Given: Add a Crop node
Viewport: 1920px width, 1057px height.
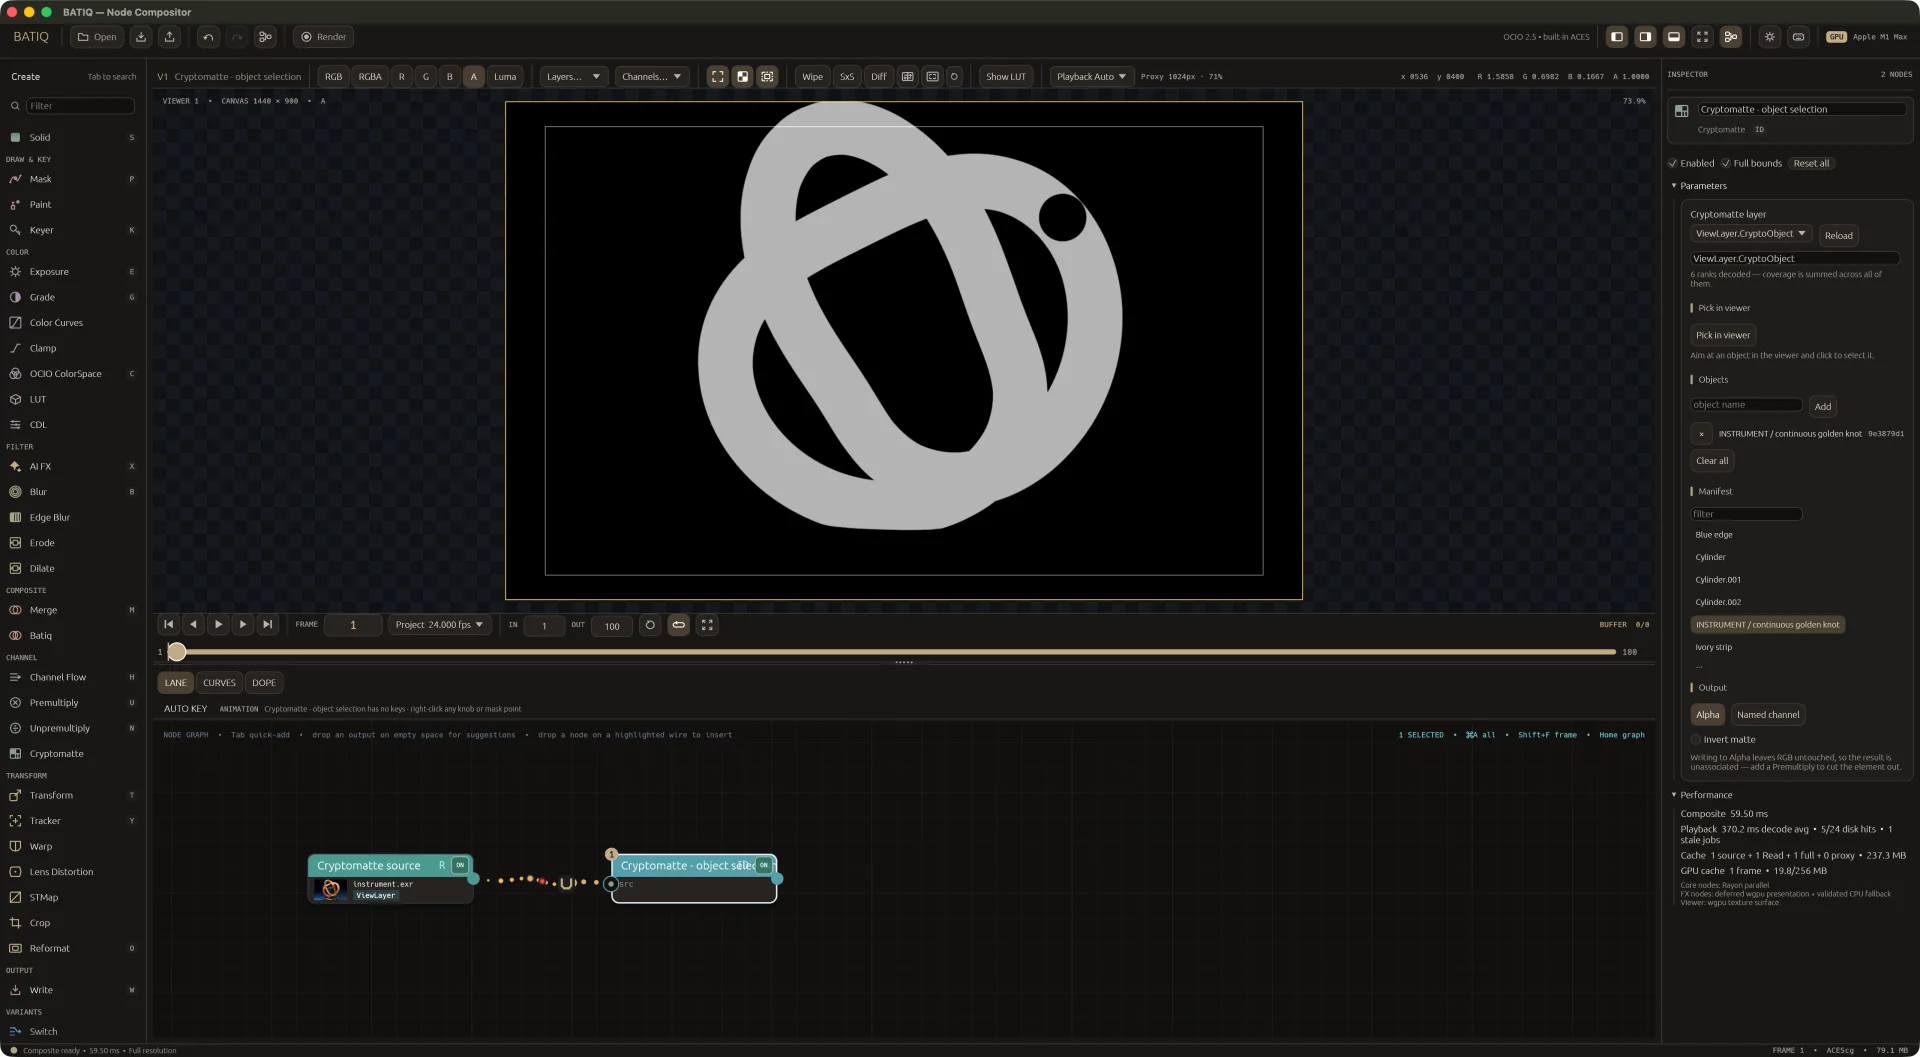Looking at the screenshot, I should (72, 923).
